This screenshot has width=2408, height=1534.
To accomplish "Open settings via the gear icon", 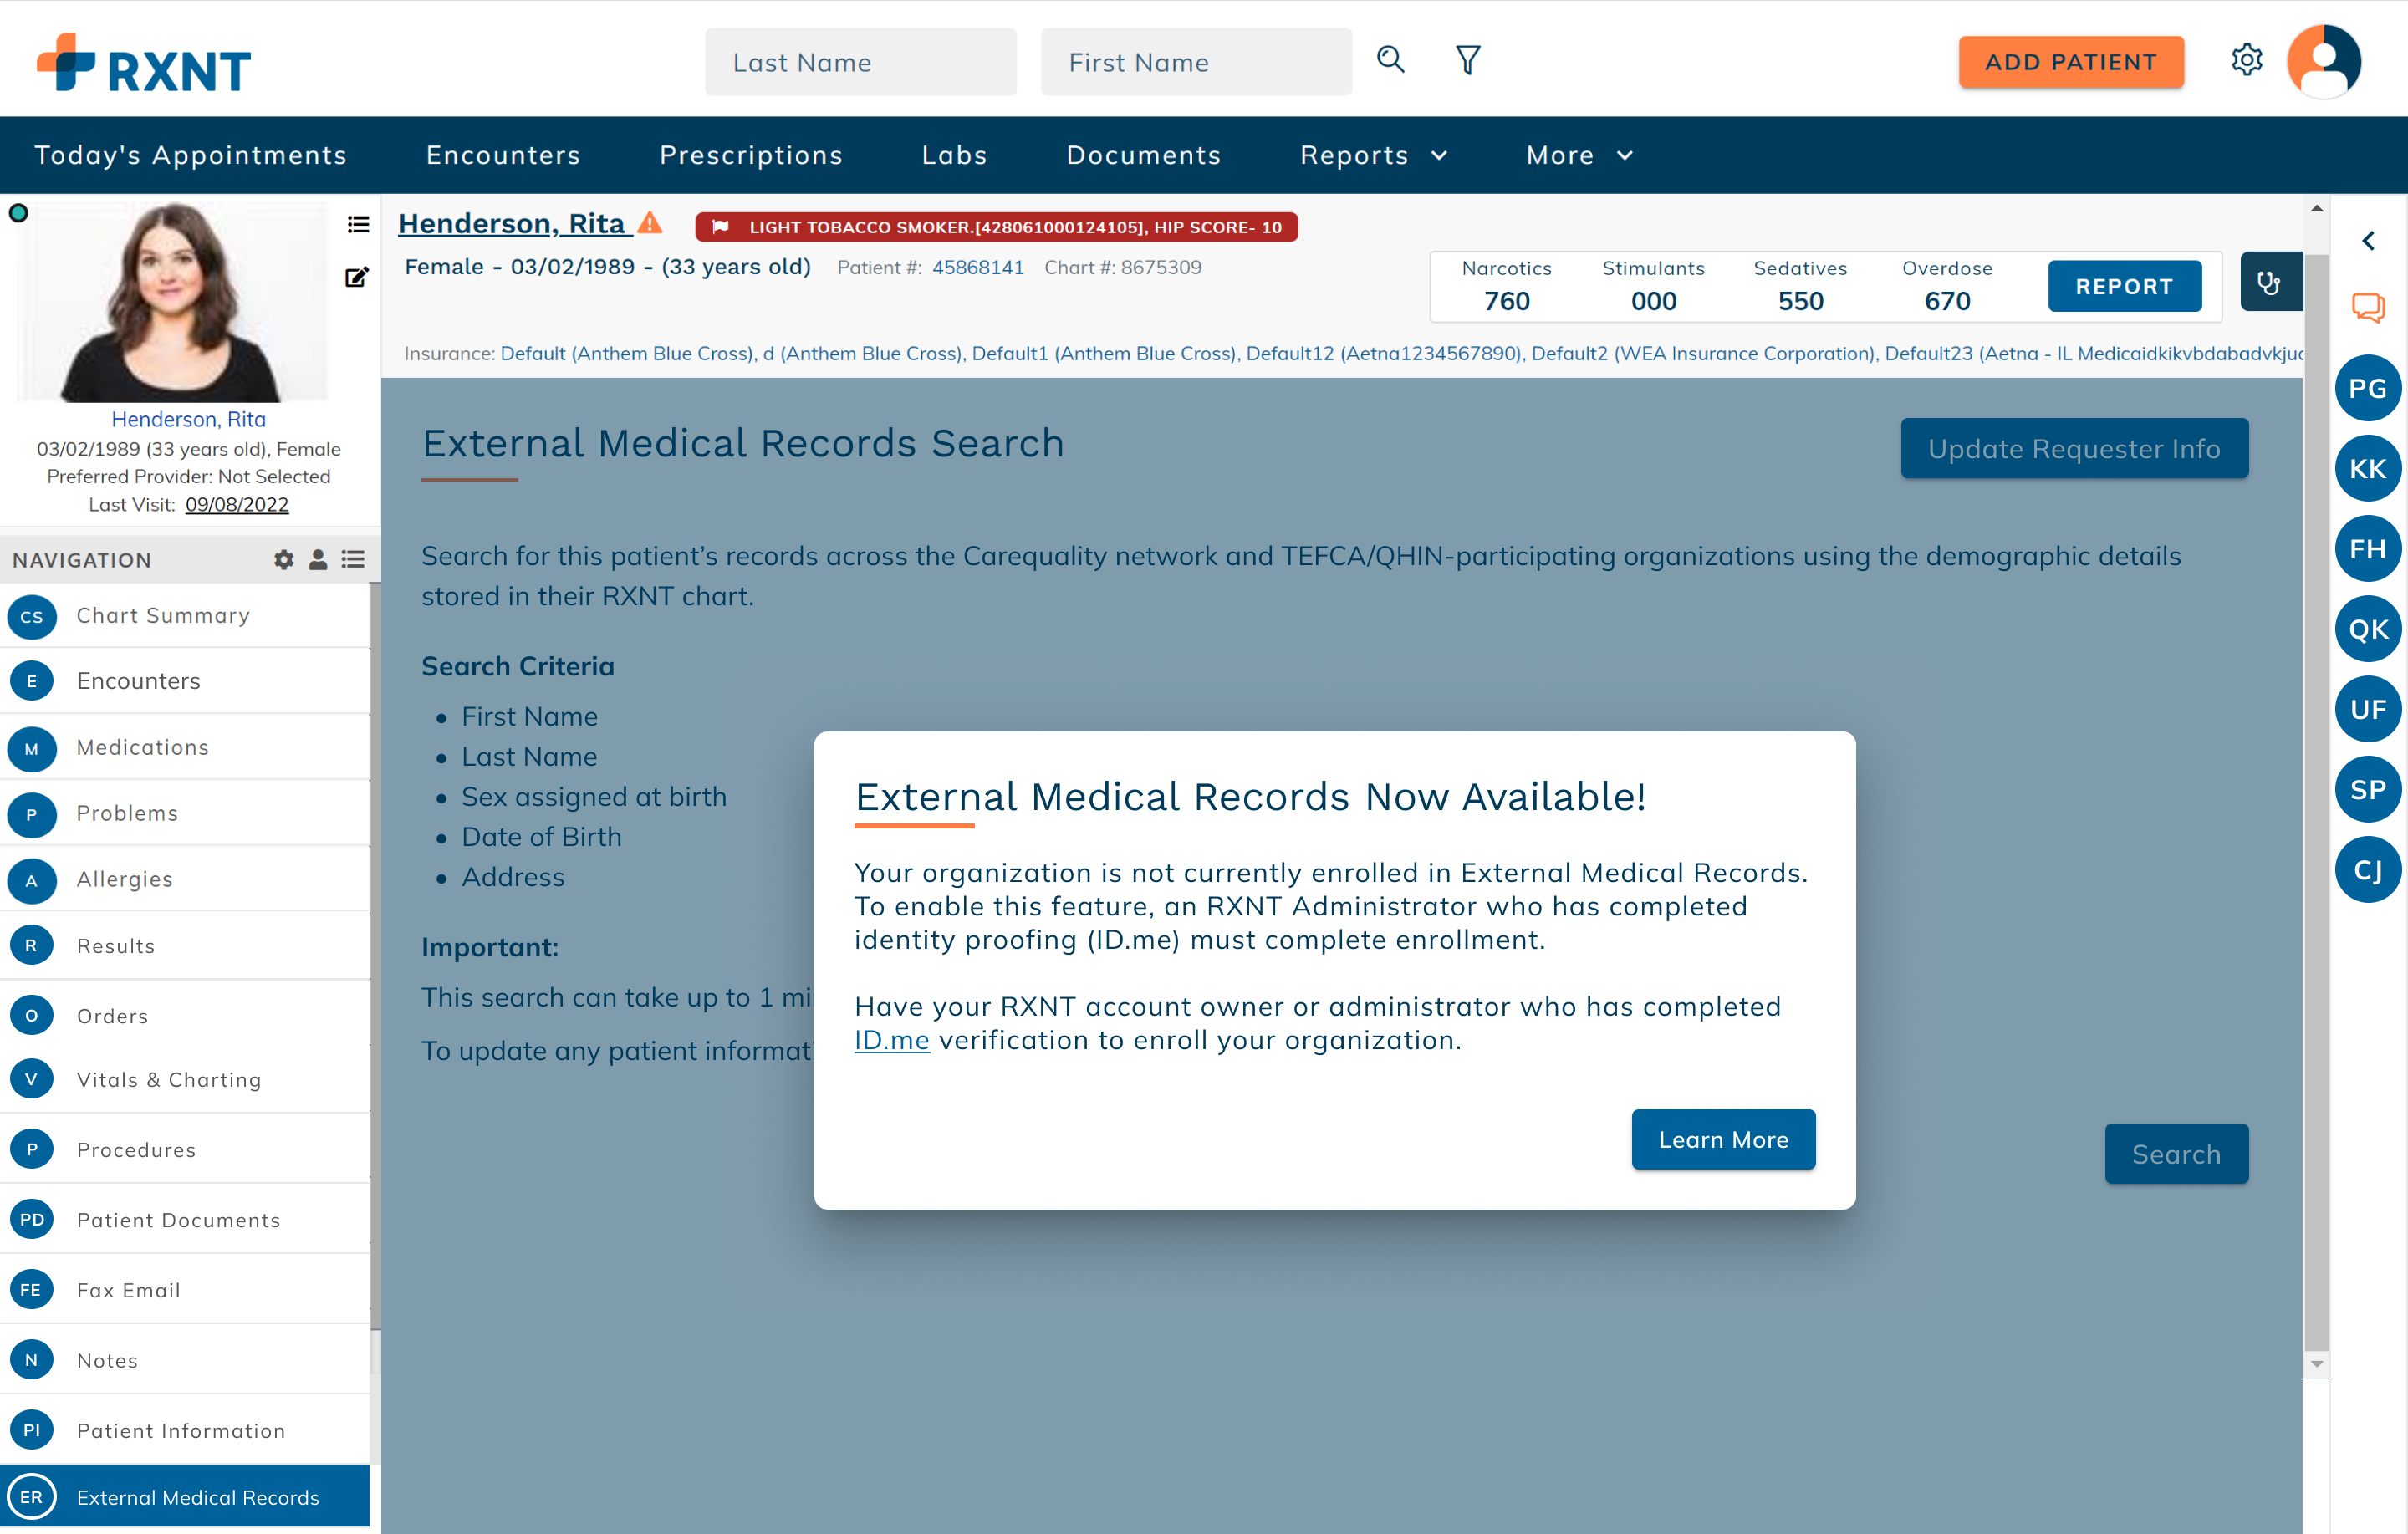I will [x=2246, y=60].
